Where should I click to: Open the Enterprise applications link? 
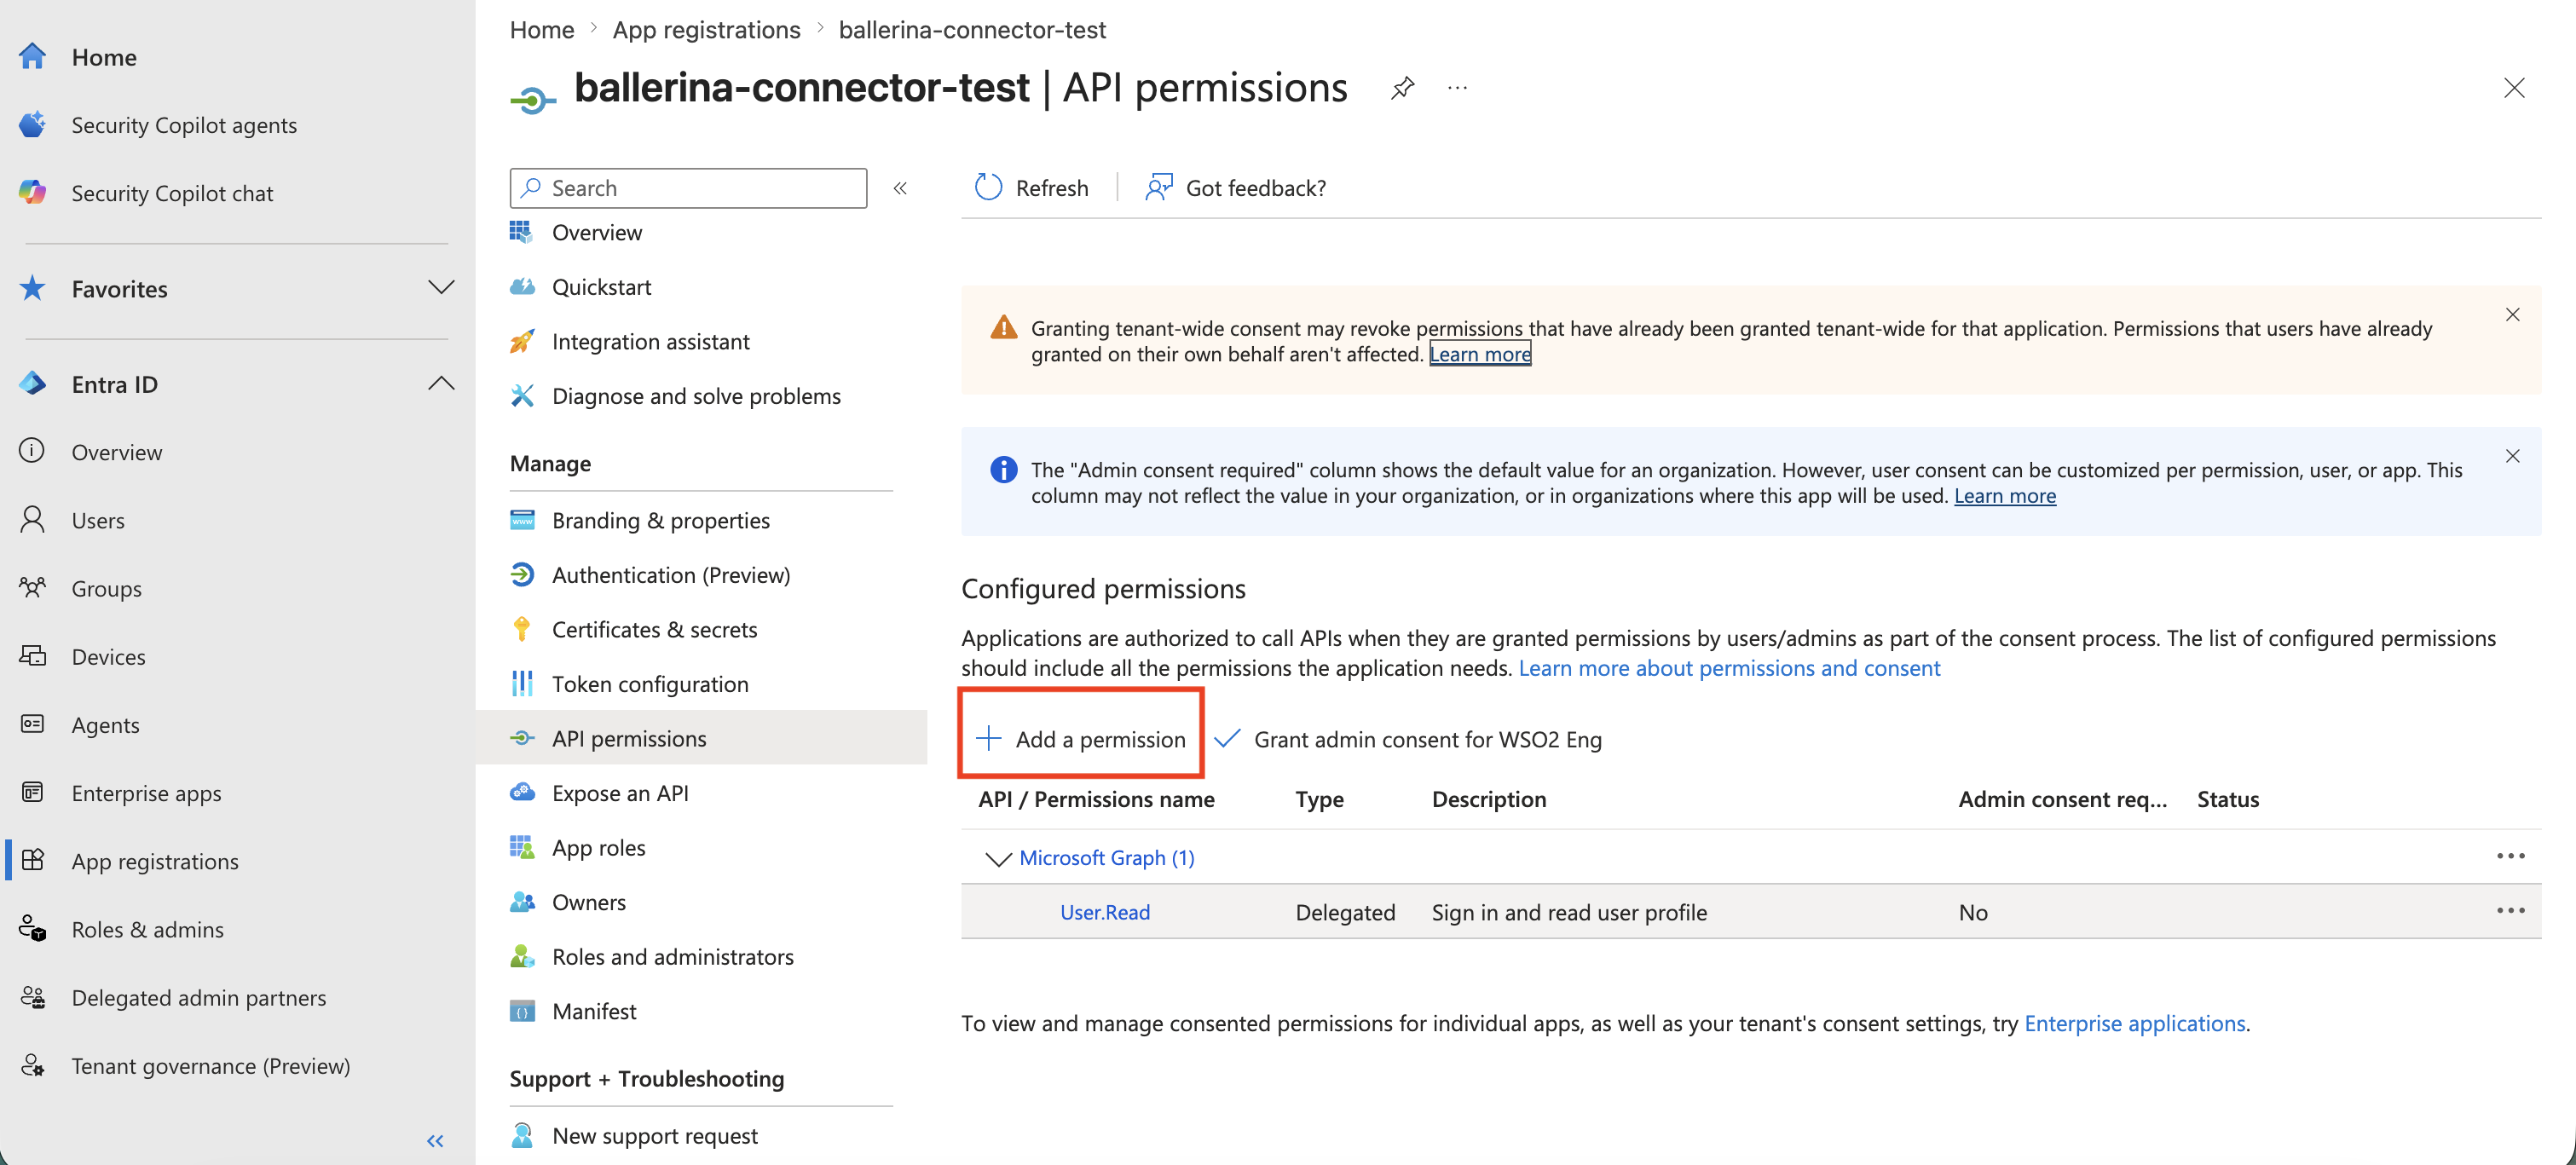point(2135,1023)
